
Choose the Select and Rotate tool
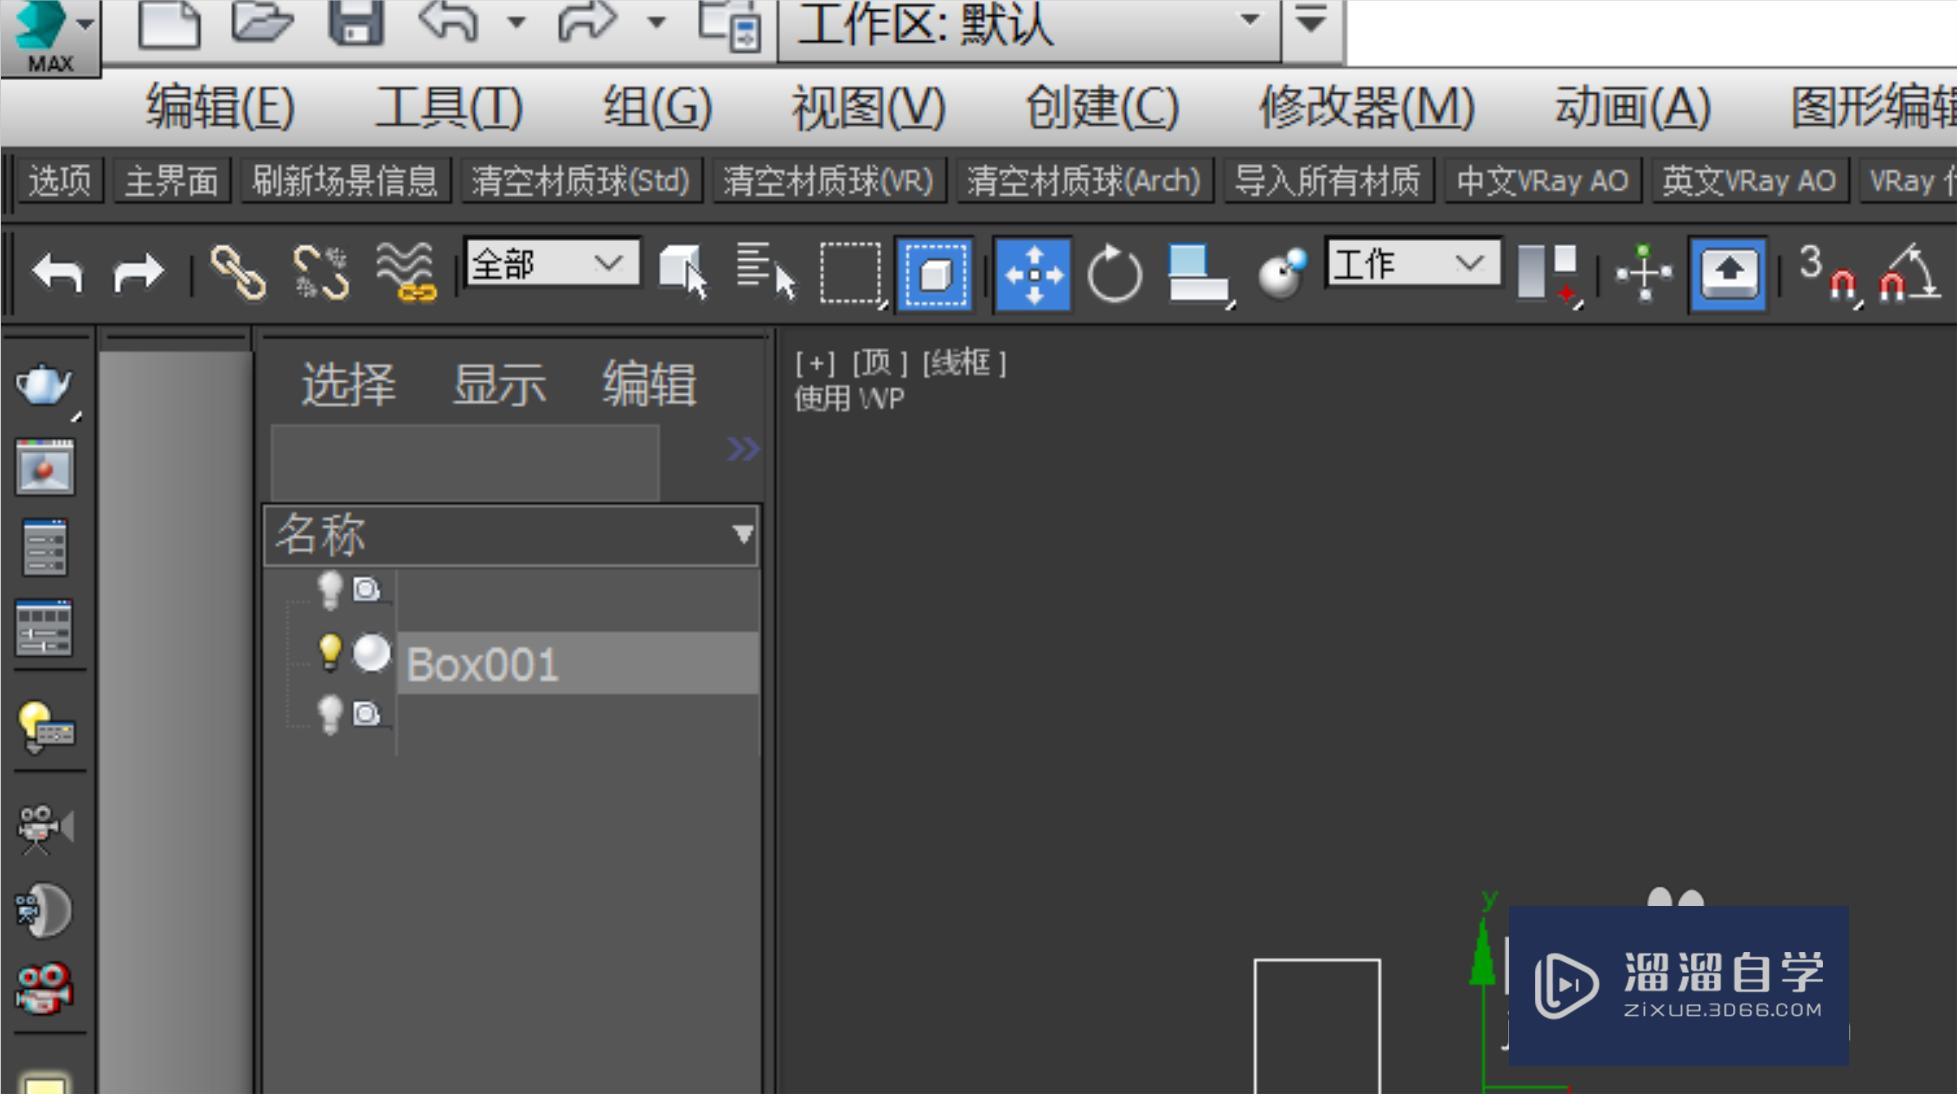click(x=1114, y=273)
